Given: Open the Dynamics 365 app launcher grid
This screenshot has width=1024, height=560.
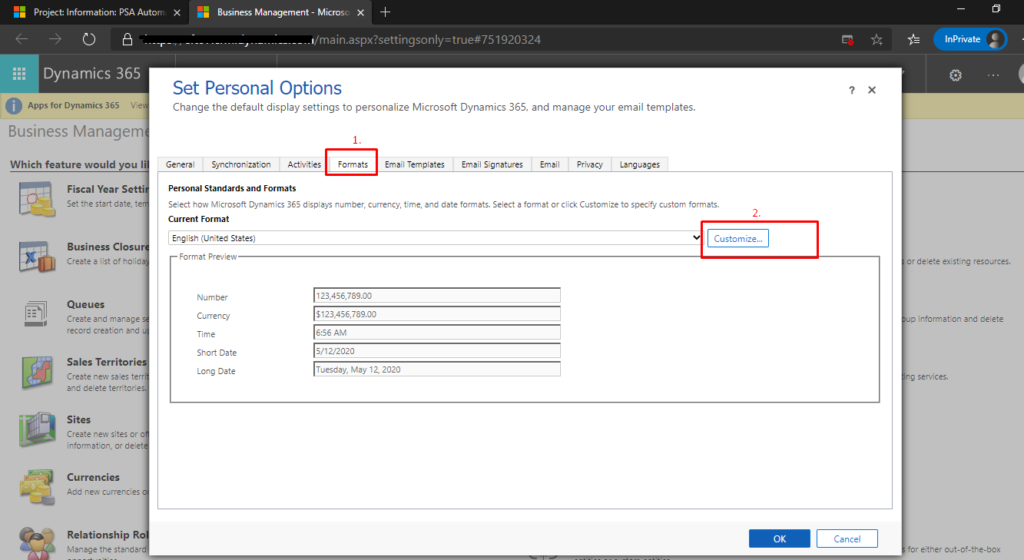Looking at the screenshot, I should click(19, 74).
